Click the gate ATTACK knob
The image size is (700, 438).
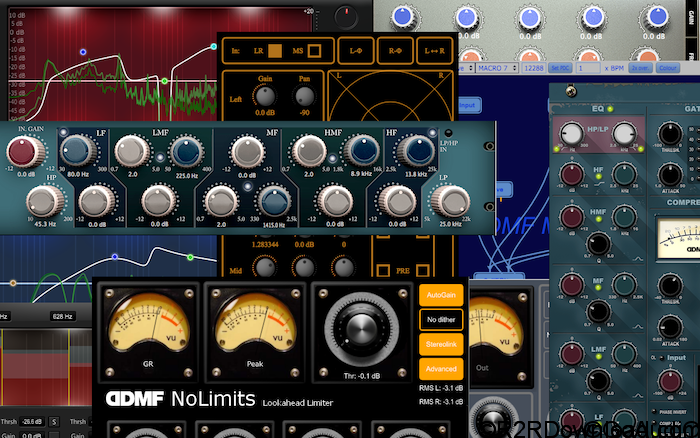click(x=670, y=175)
